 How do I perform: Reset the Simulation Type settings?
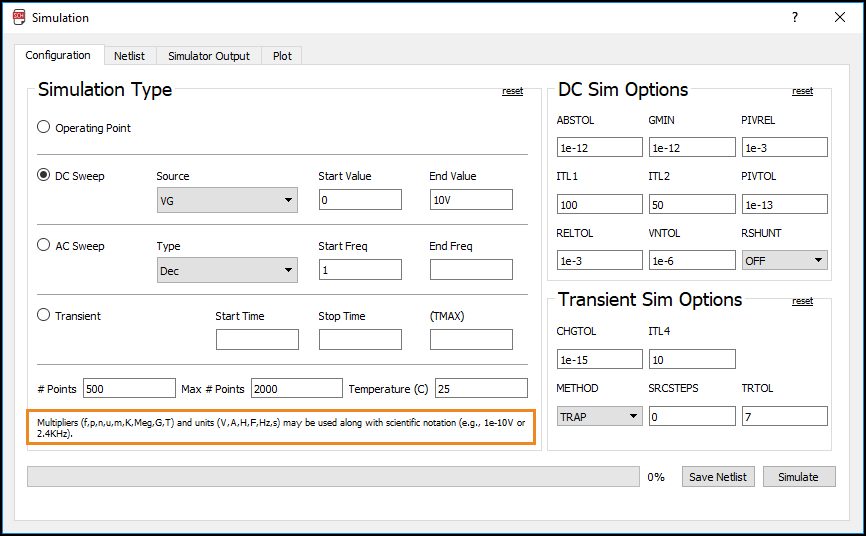(x=512, y=91)
